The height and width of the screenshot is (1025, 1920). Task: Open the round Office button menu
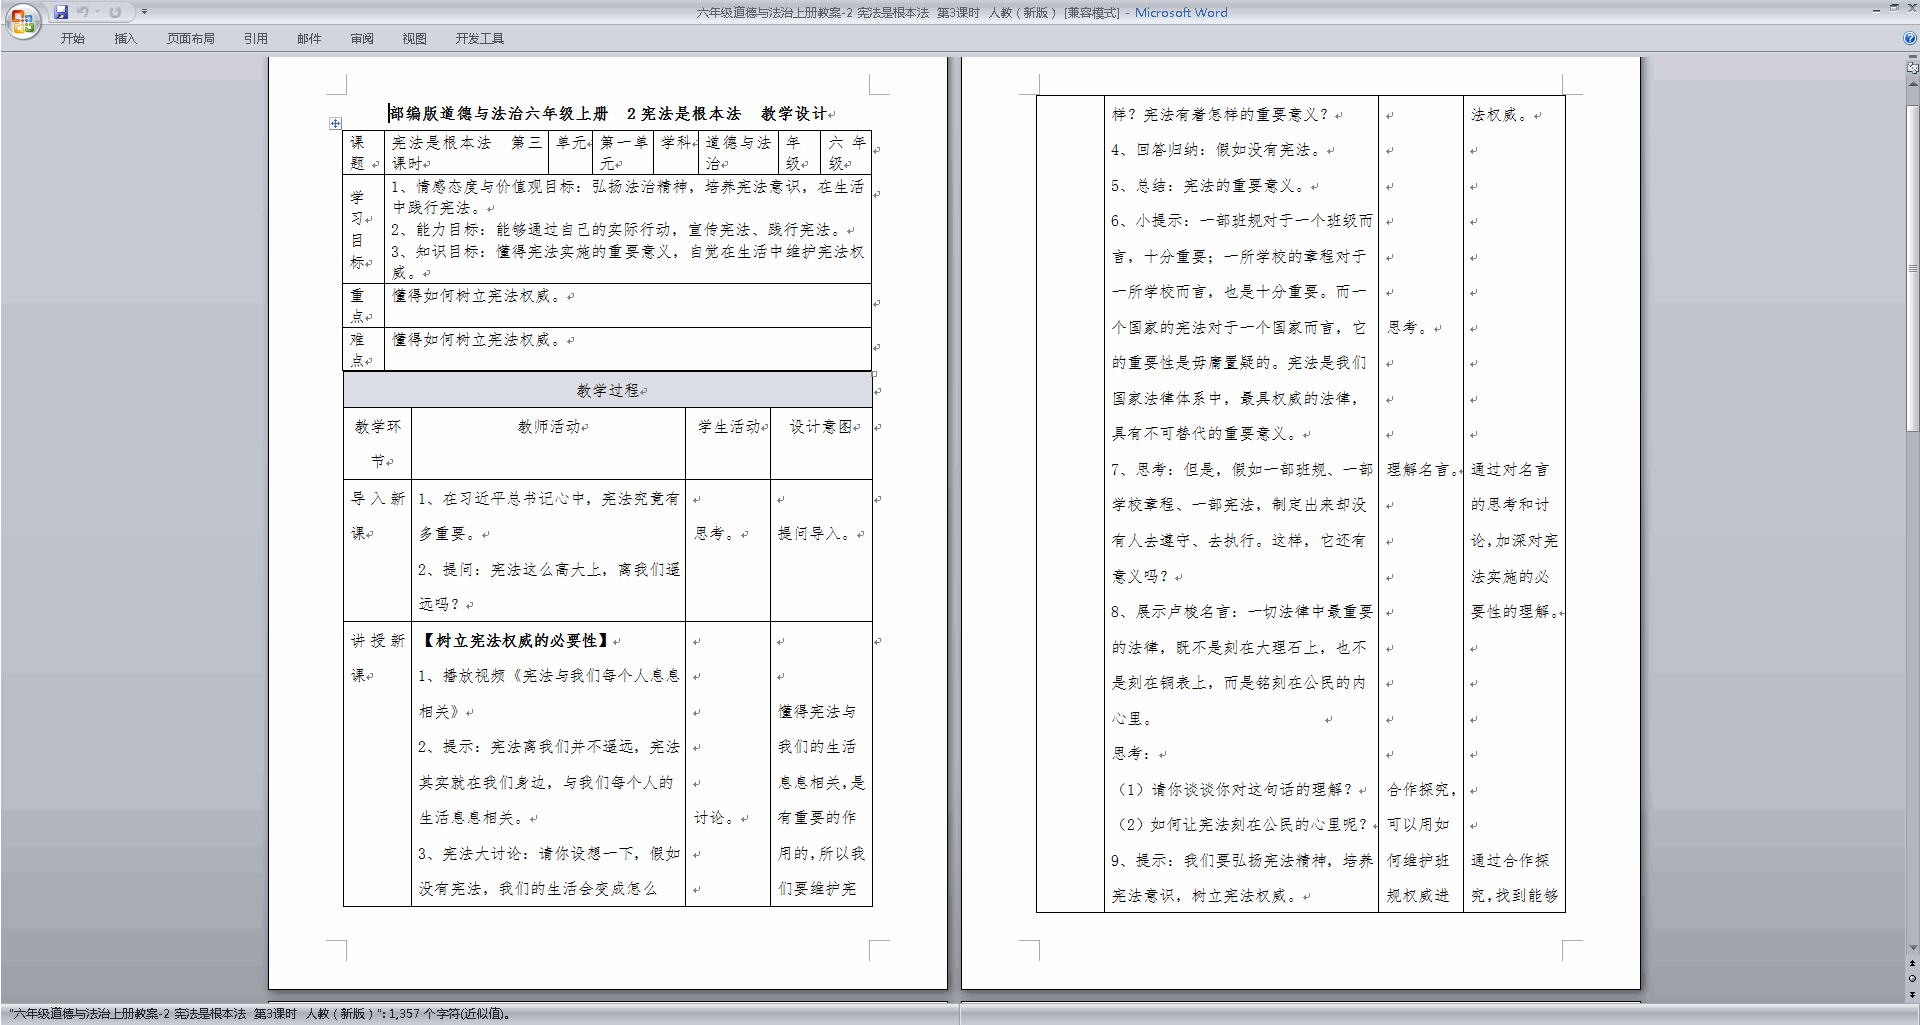(x=22, y=21)
